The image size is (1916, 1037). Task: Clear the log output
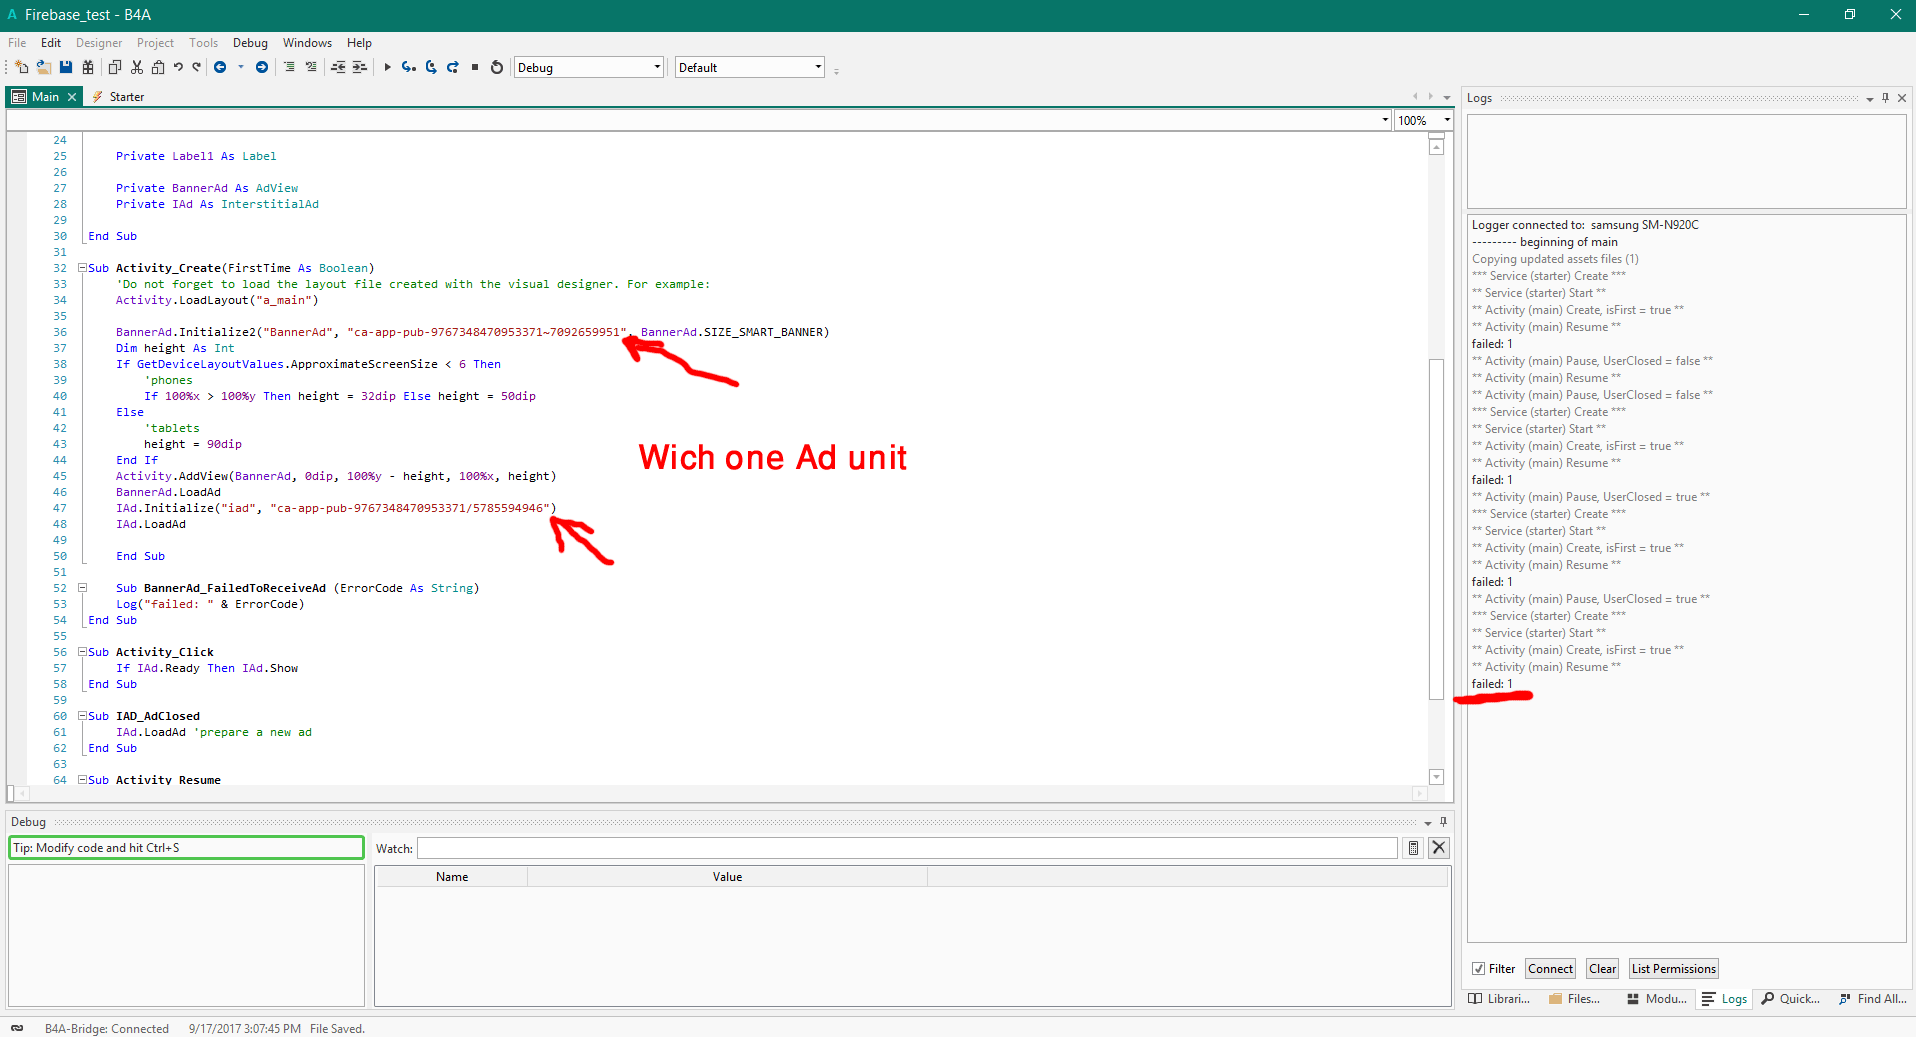1601,968
